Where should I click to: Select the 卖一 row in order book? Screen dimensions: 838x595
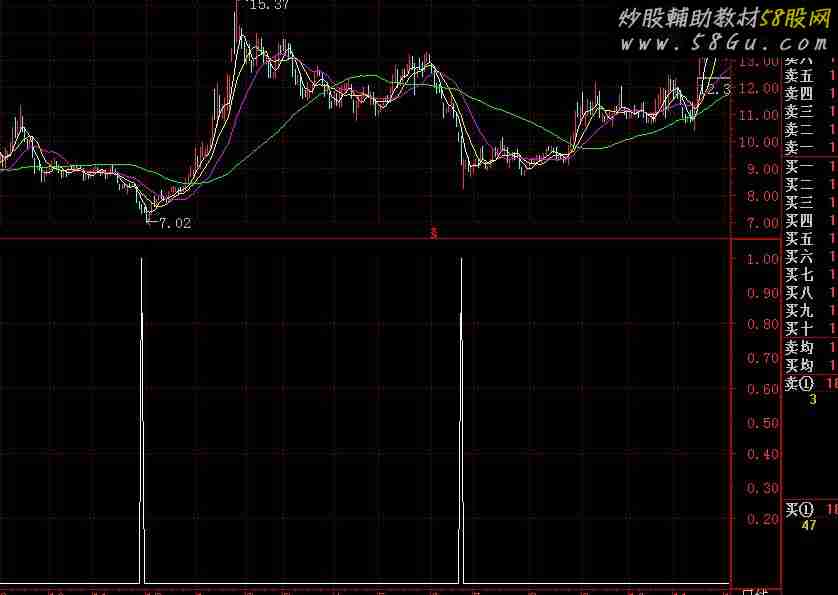810,148
